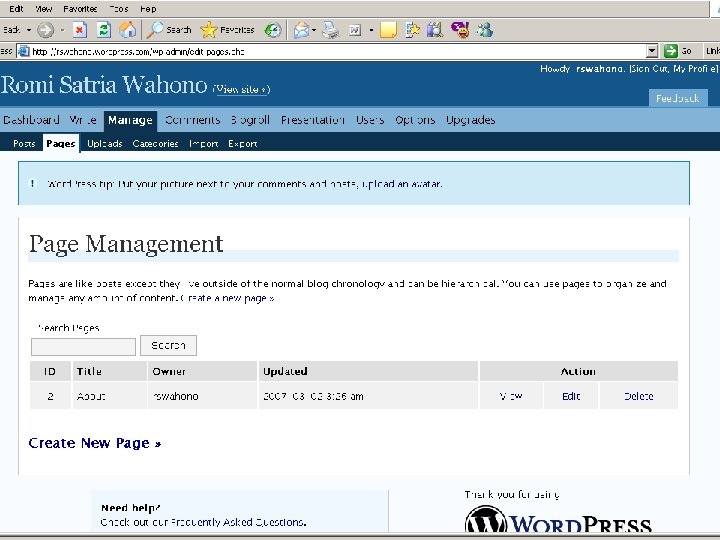Click the page icon in address bar
720x540 pixels.
[23, 51]
